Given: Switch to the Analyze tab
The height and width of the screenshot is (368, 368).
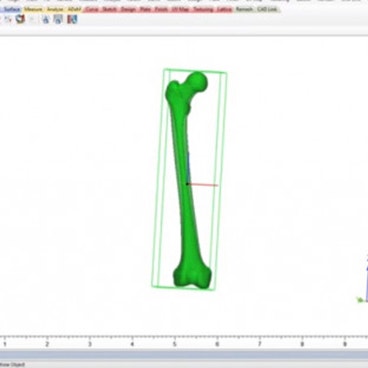Looking at the screenshot, I should (x=55, y=10).
